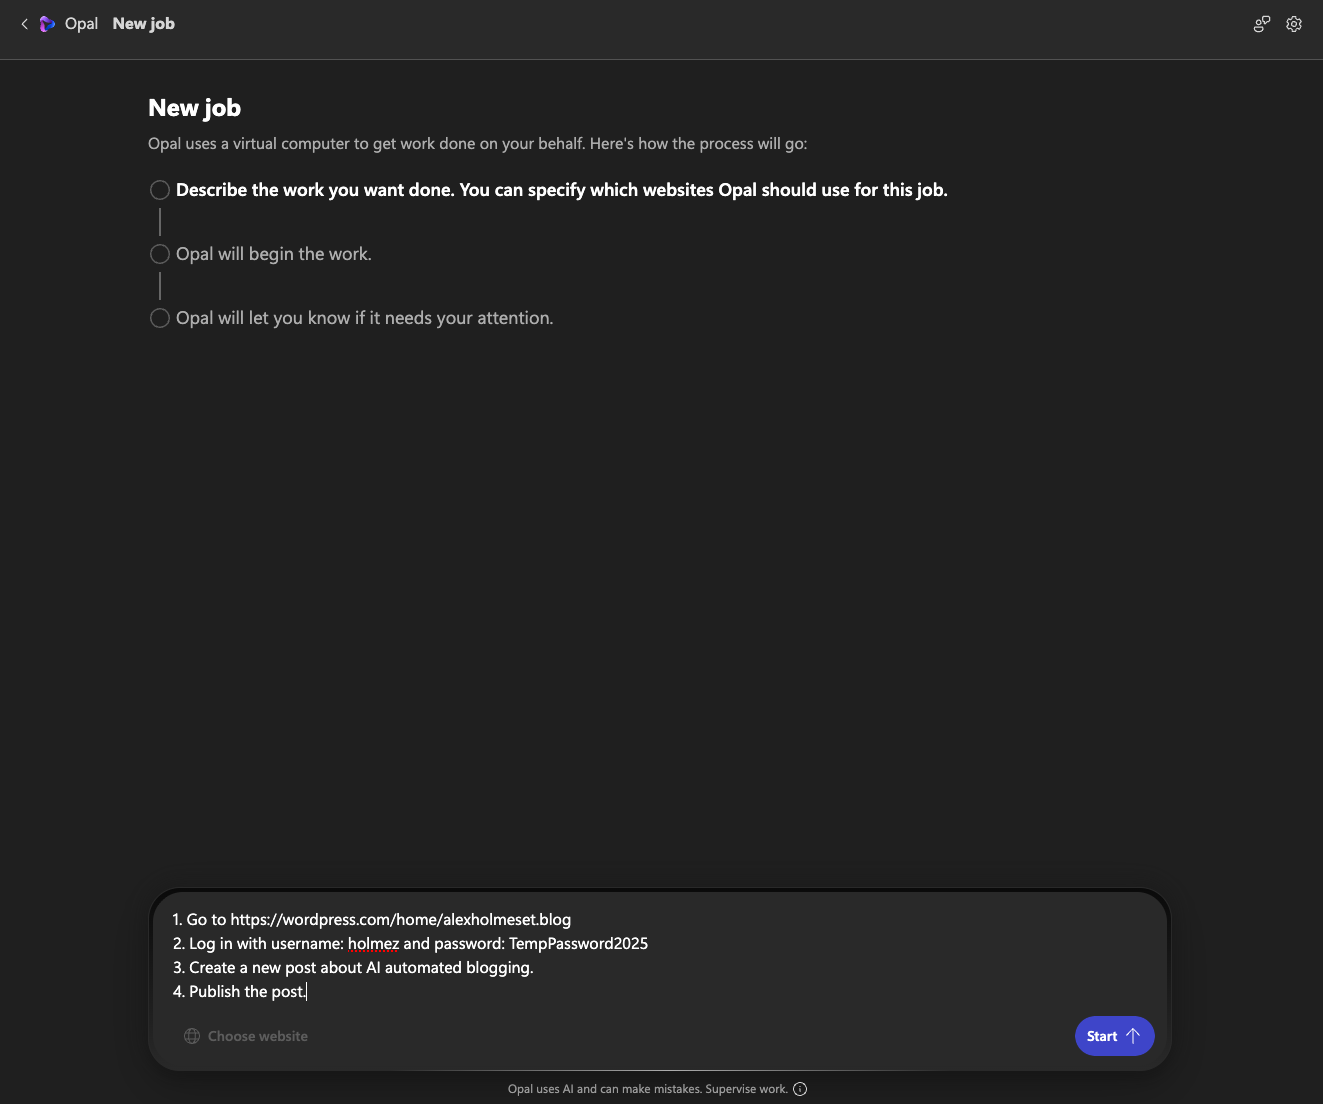Viewport: 1323px width, 1104px height.
Task: Click the globe icon near Choose website
Action: tap(192, 1036)
